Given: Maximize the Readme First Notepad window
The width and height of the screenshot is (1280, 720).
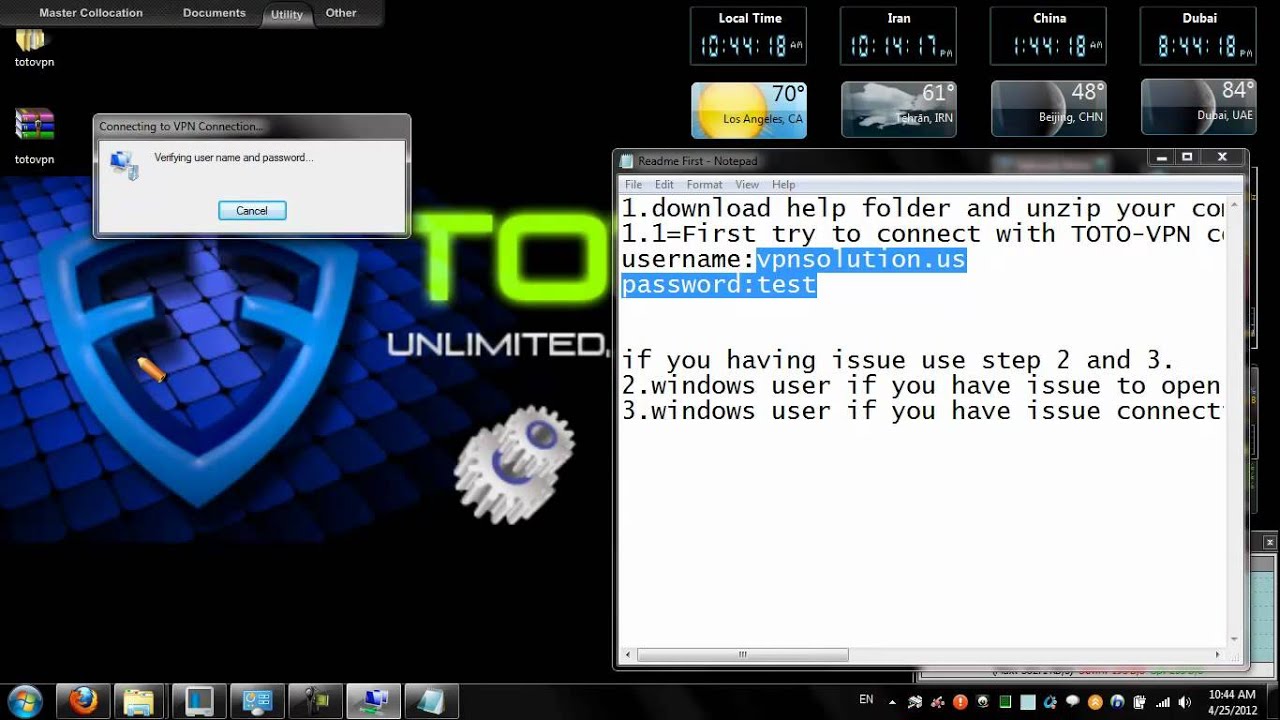Looking at the screenshot, I should pyautogui.click(x=1187, y=157).
